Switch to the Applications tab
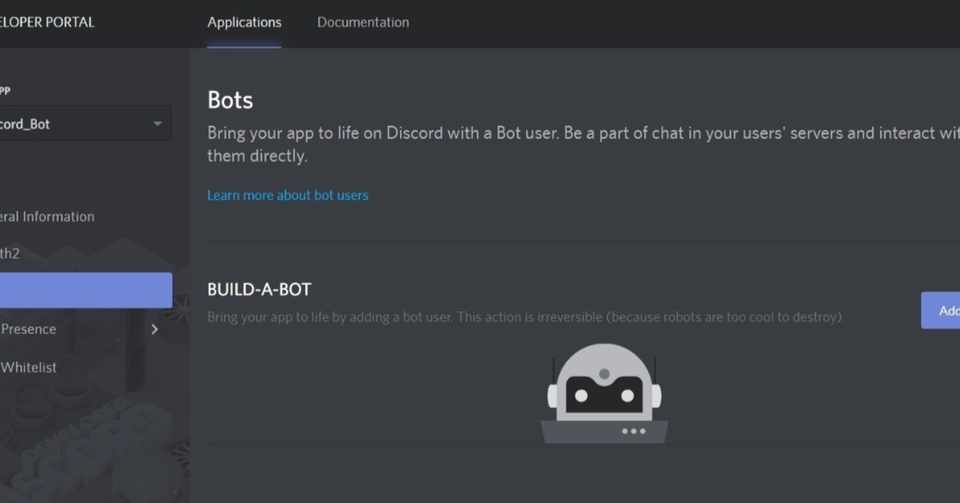 coord(244,22)
